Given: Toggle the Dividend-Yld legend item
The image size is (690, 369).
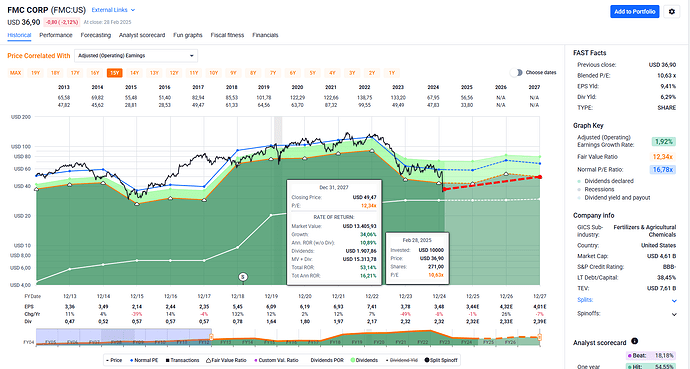Looking at the screenshot, I should [x=401, y=360].
